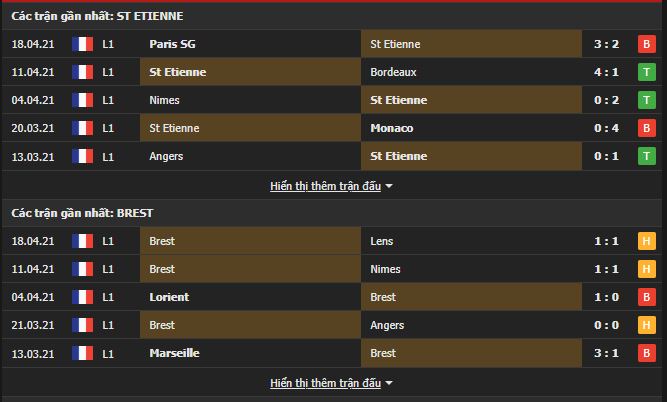This screenshot has height=402, width=667.
Task: Click the yellow H badge for Brest vs Angers
Action: [x=646, y=325]
